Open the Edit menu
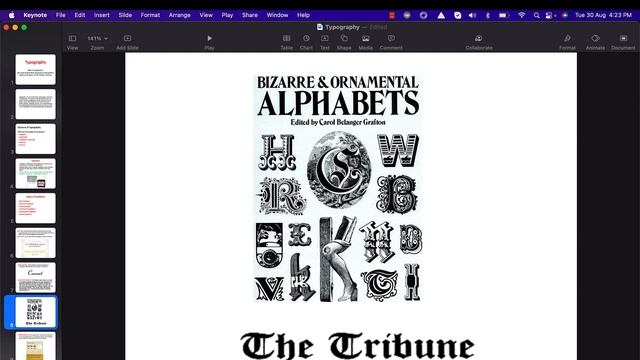This screenshot has height=360, width=640. 80,15
